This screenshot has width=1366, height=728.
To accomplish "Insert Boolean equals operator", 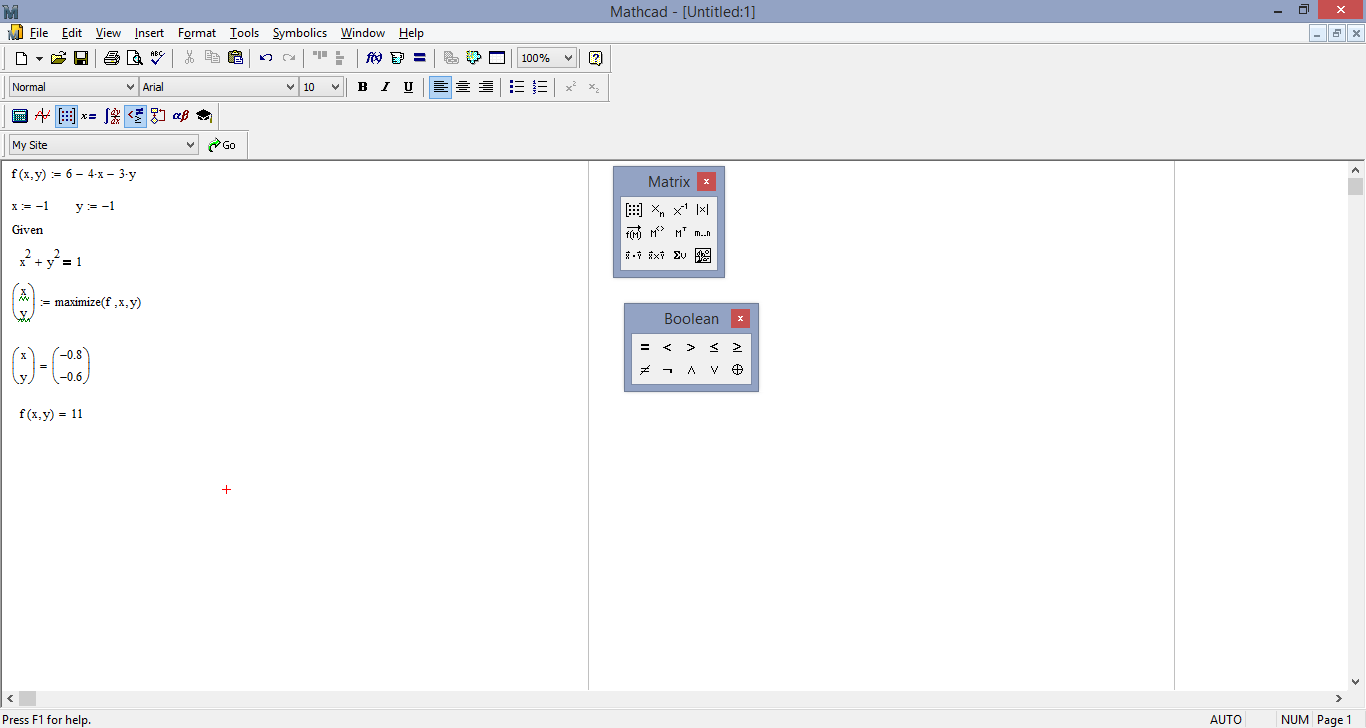I will coord(645,347).
